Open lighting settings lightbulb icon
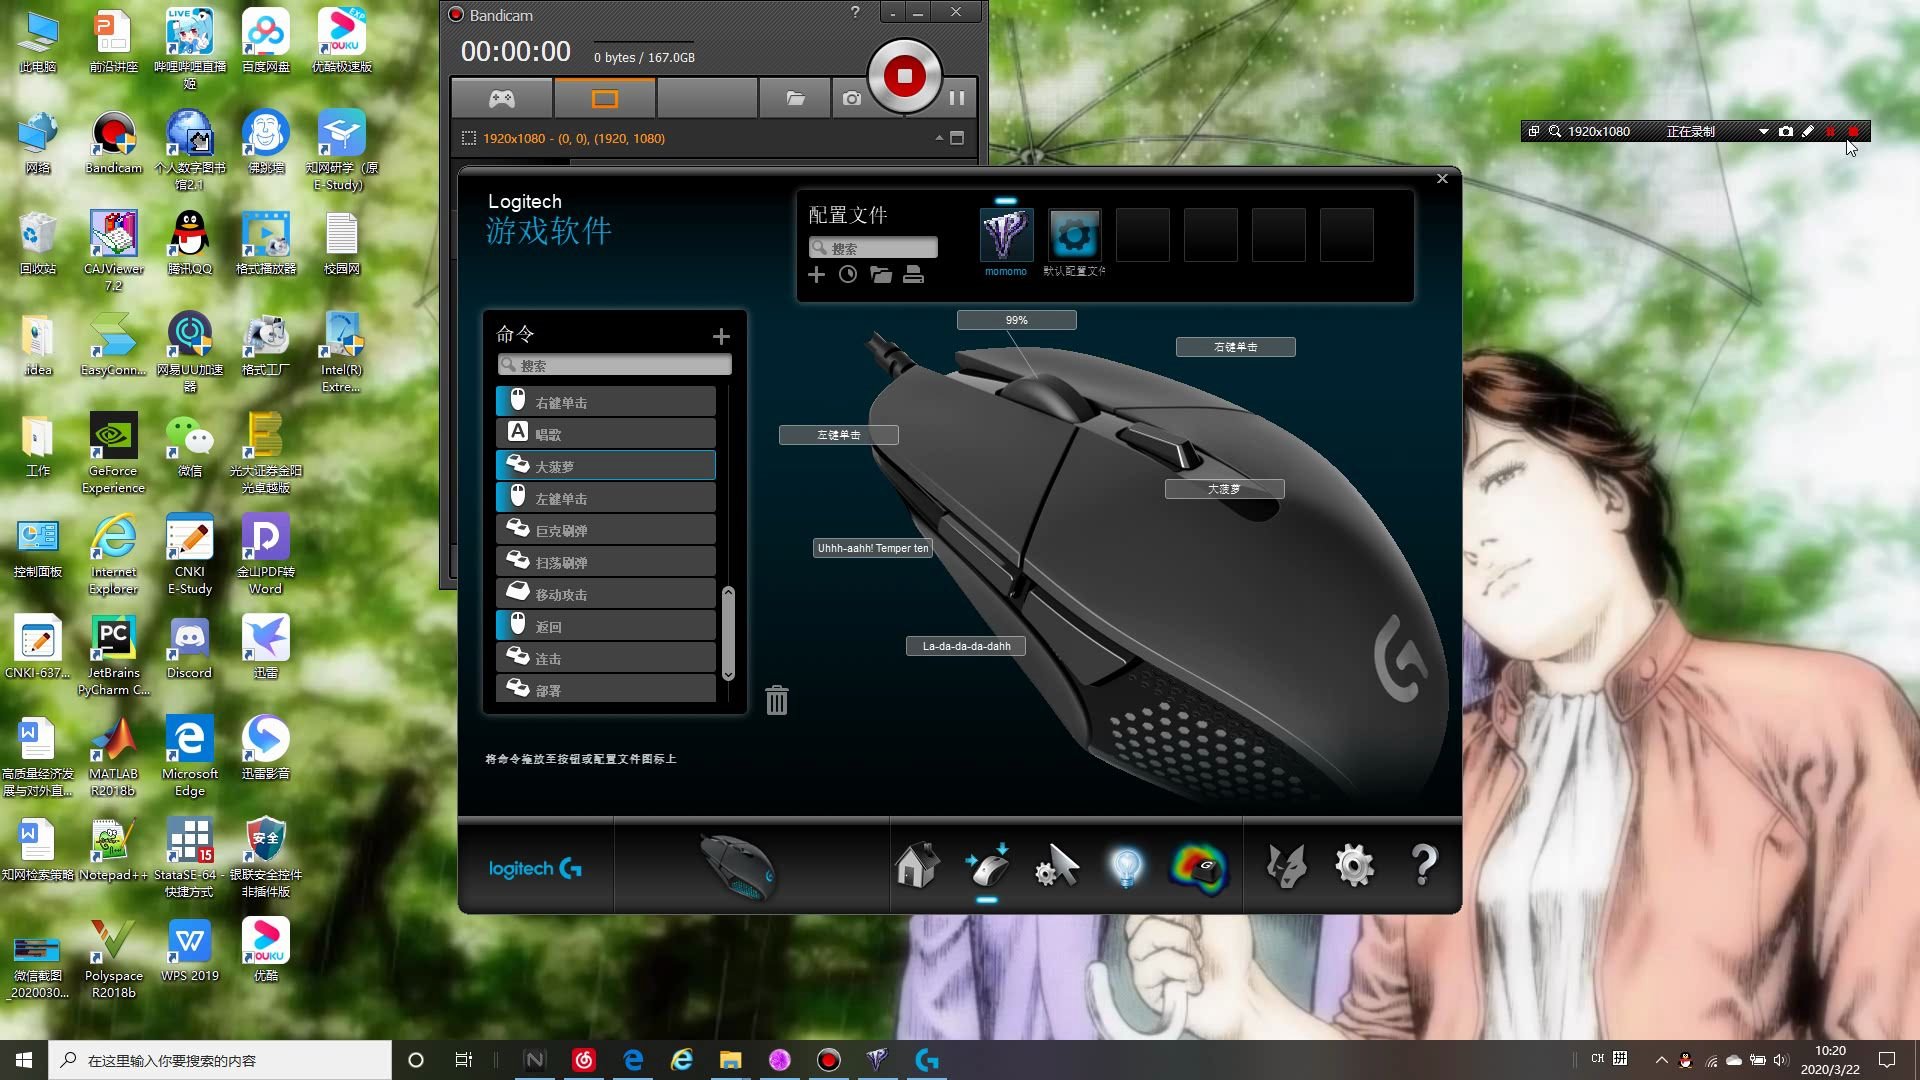The image size is (1920, 1080). click(1126, 865)
